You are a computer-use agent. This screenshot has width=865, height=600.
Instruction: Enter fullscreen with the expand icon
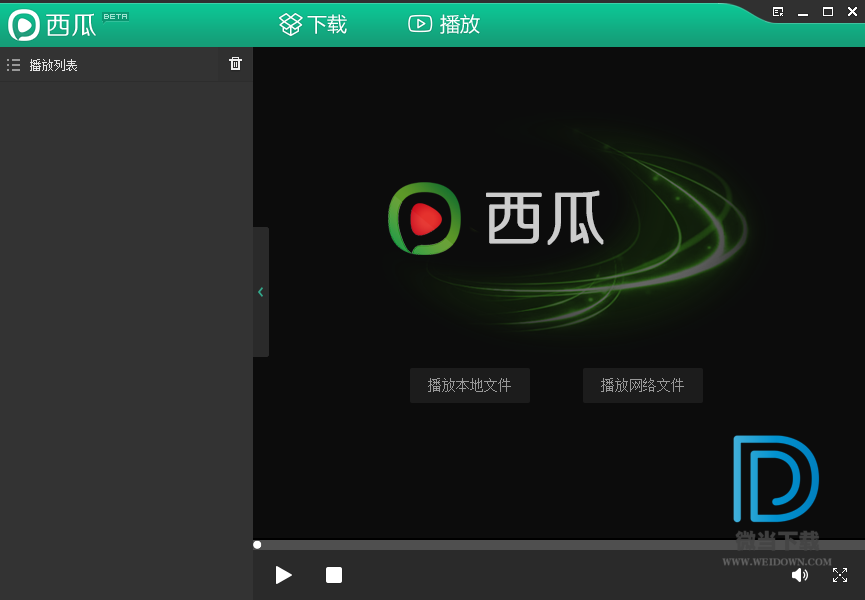pos(840,575)
